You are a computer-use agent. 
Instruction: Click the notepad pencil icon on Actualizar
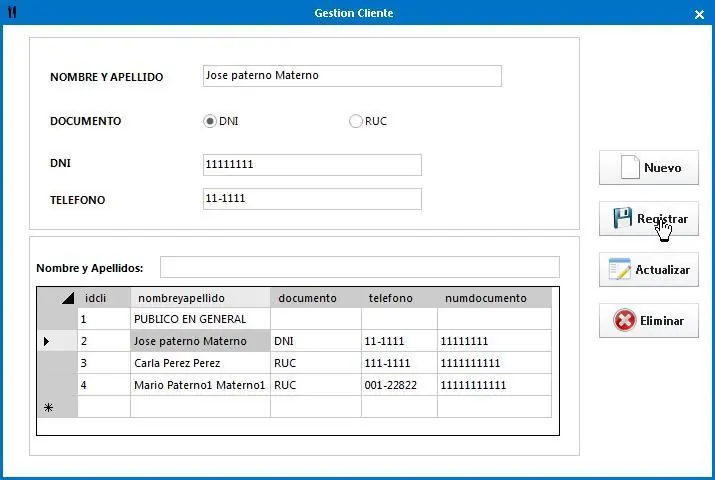[x=620, y=269]
